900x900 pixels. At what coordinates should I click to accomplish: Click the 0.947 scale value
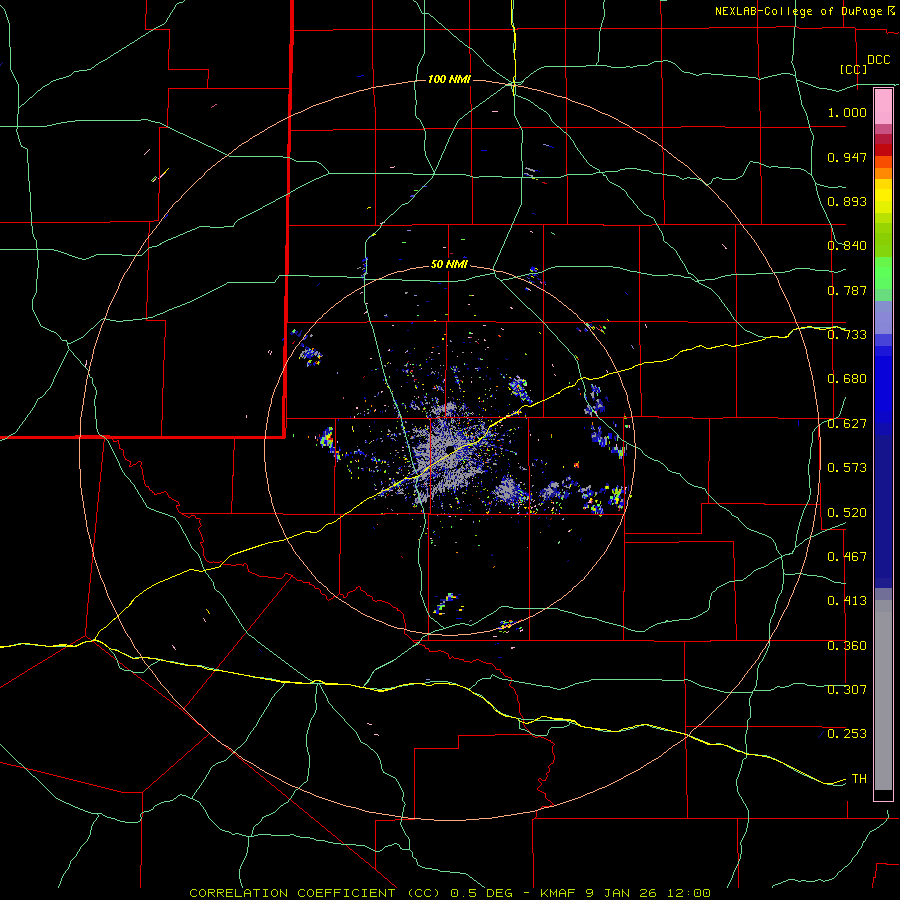(x=847, y=157)
